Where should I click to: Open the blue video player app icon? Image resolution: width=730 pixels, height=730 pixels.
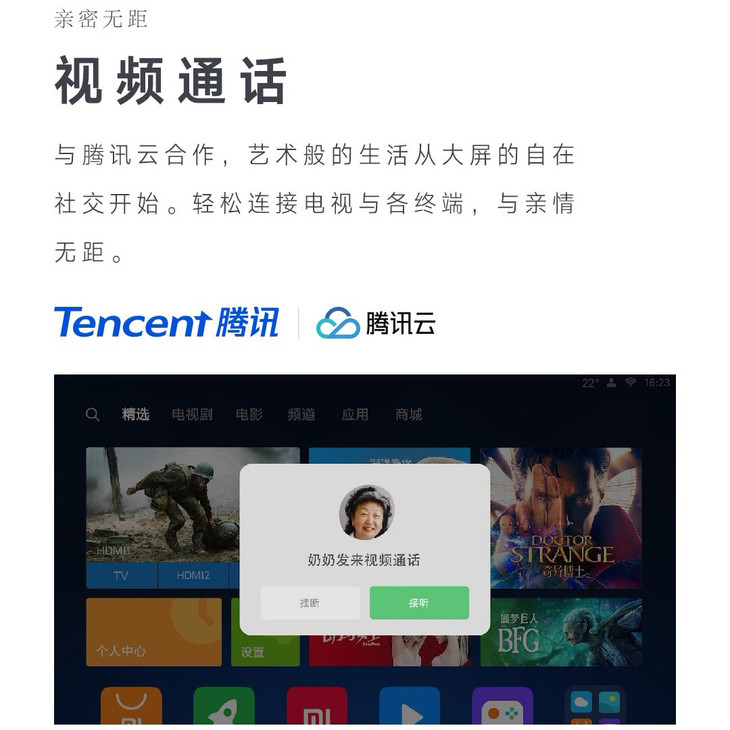click(410, 706)
